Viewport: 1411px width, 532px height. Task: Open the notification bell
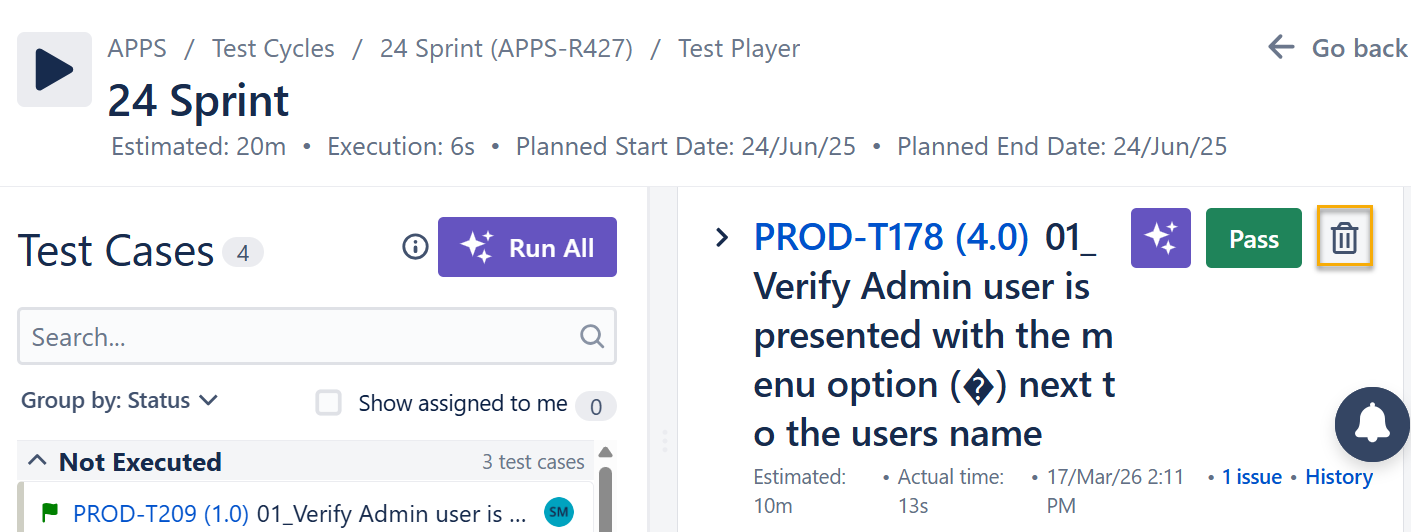coord(1372,424)
